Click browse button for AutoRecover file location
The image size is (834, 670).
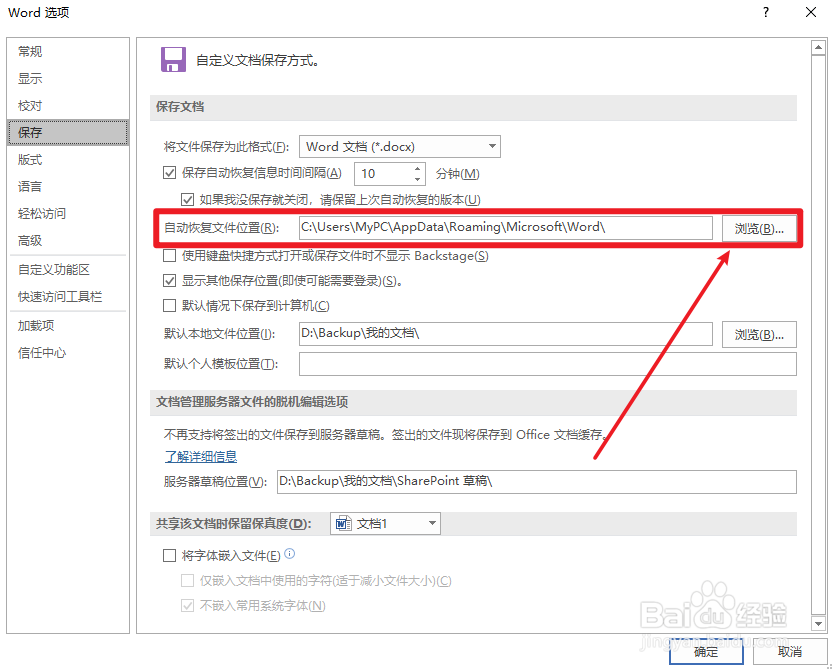pyautogui.click(x=759, y=228)
